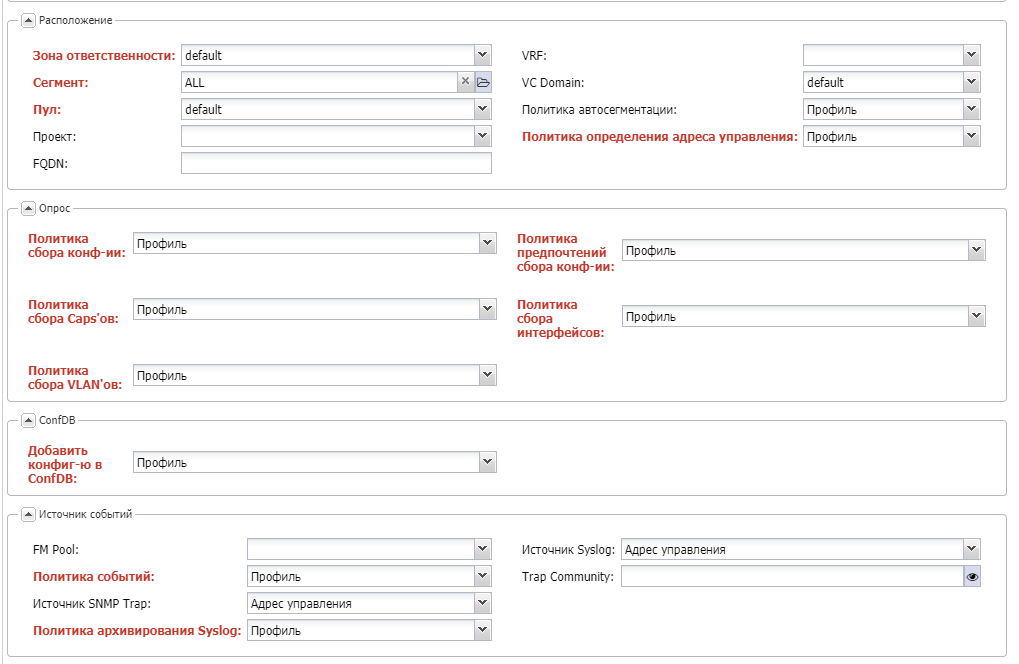Click the 'Источник событий' section title

[85, 514]
